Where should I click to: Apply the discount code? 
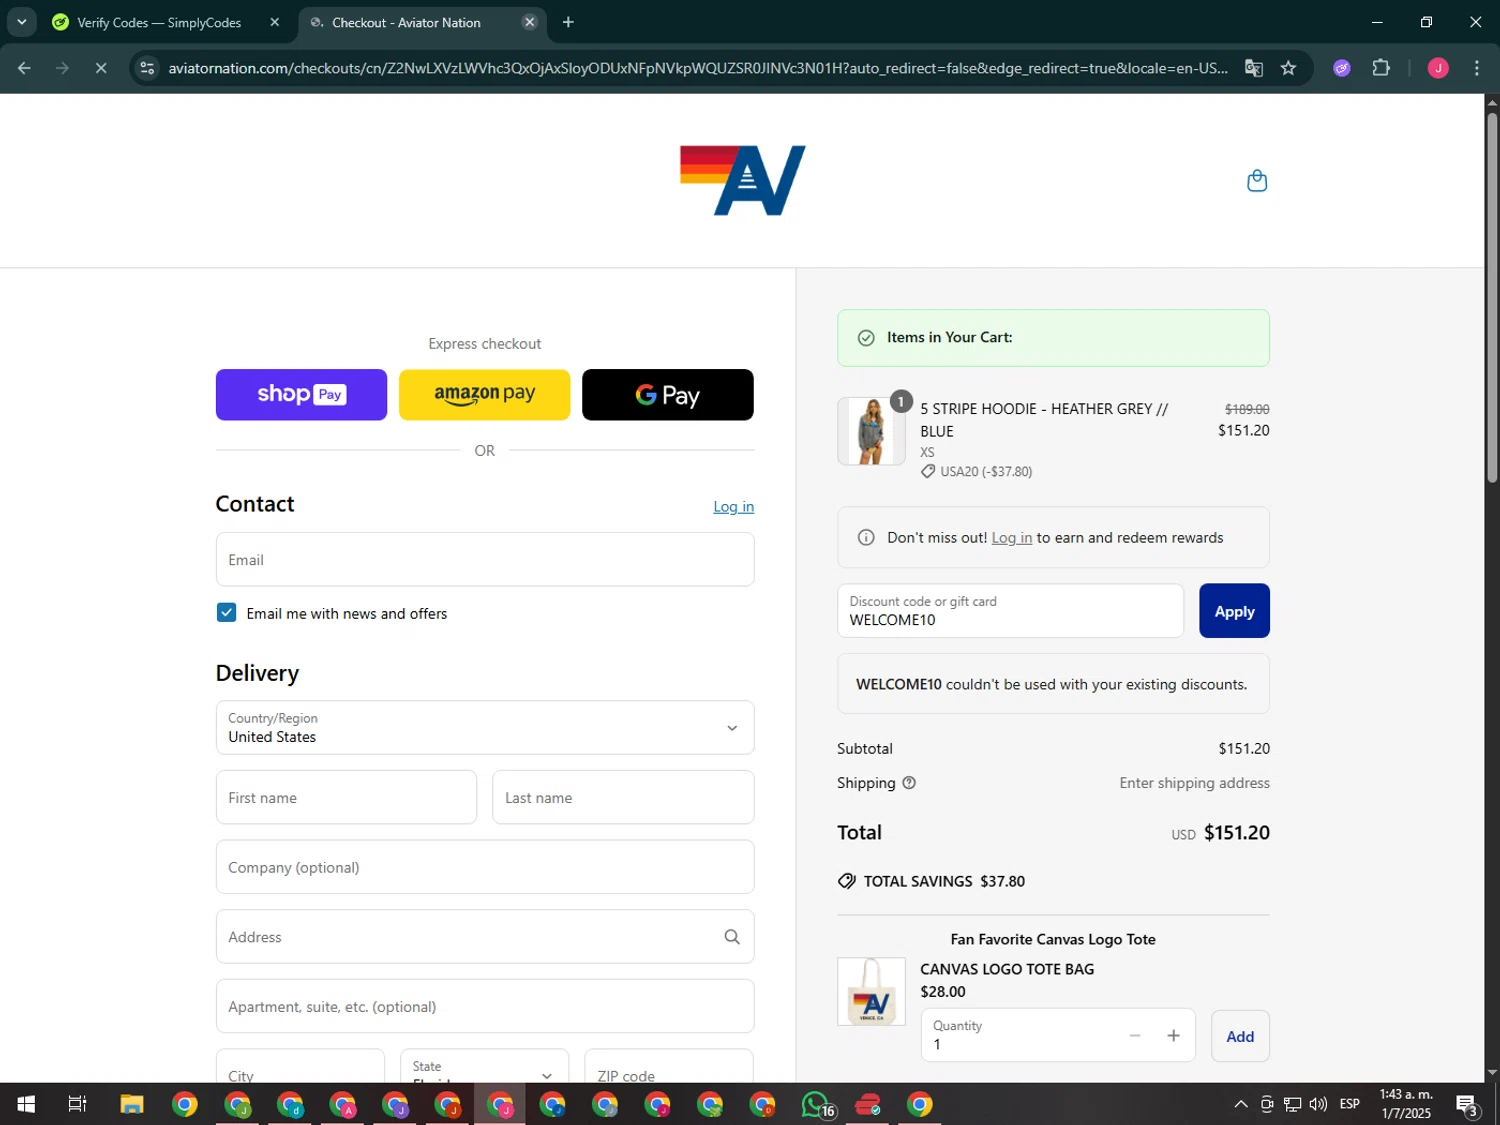(1234, 611)
